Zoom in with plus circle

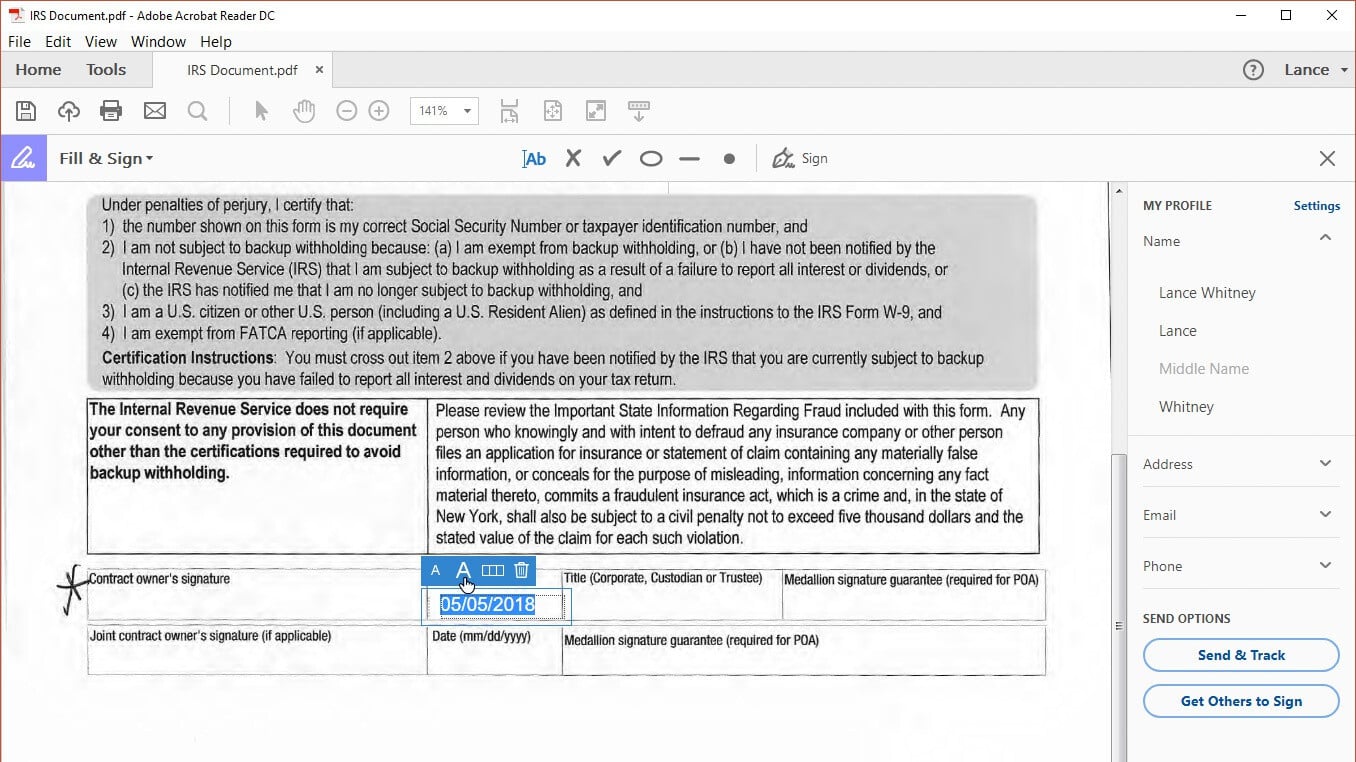379,111
